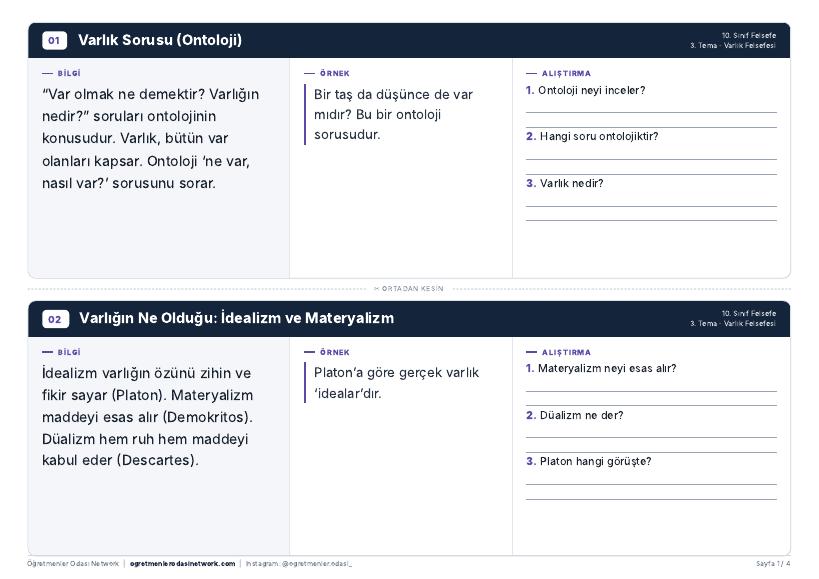Image resolution: width=819 pixels, height=579 pixels.
Task: Click the 'Öğretmenler Odası Network' footer text
Action: click(x=73, y=563)
